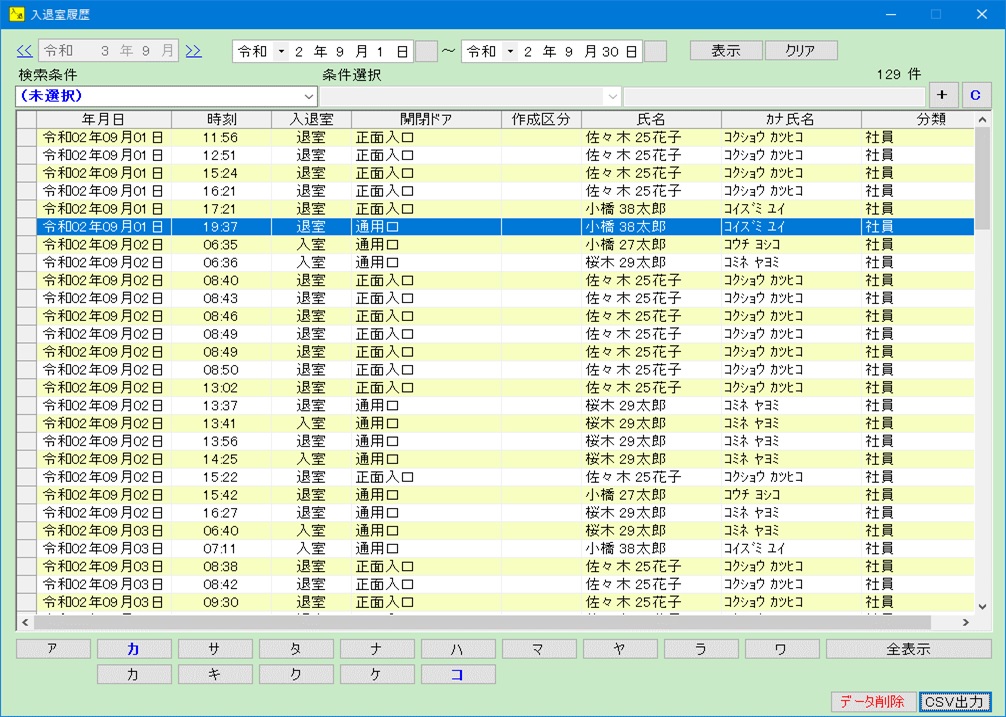Filter names by サ kana button
This screenshot has height=717, width=1006.
[214, 649]
